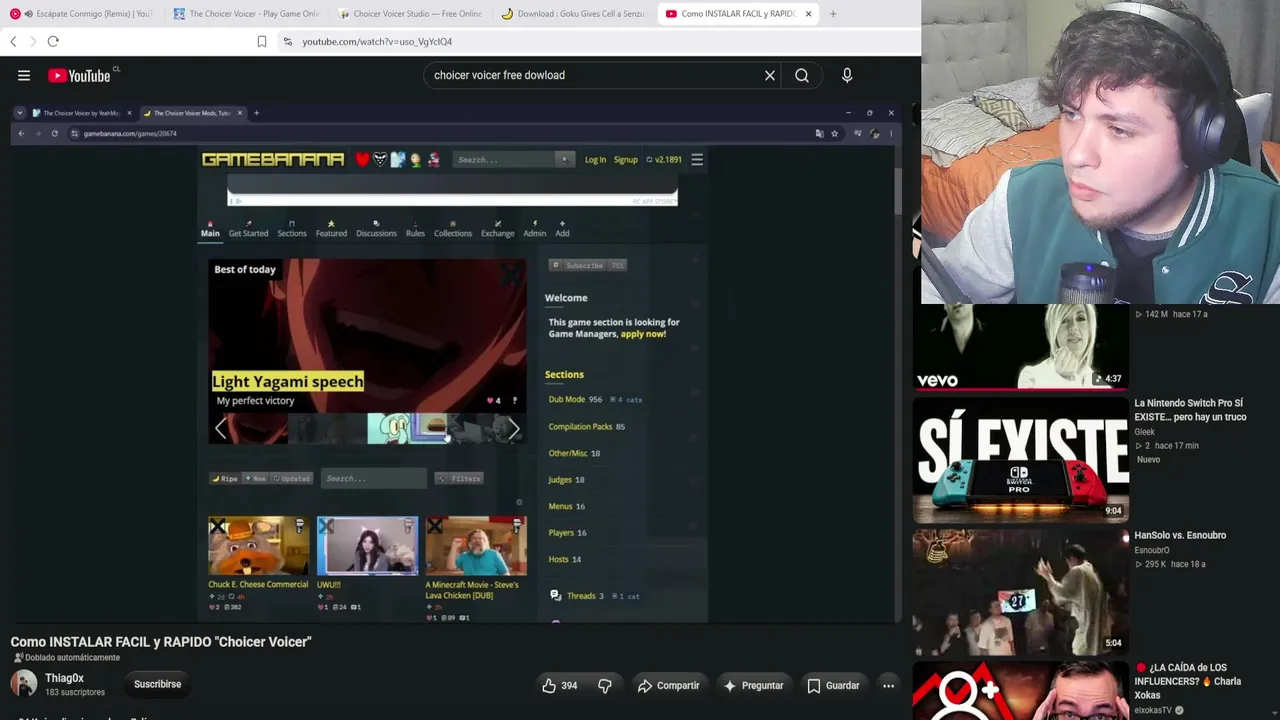This screenshot has width=1280, height=720.
Task: Open the 'Collections' GameBanana nav tab
Action: point(453,230)
